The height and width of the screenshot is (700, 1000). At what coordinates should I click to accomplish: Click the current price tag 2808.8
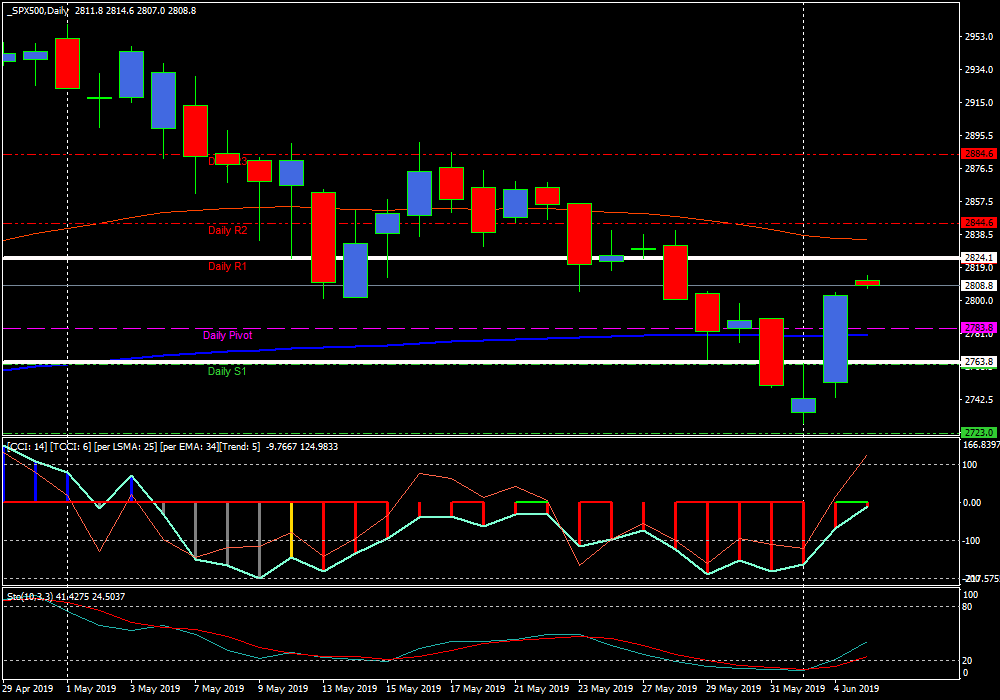[979, 285]
